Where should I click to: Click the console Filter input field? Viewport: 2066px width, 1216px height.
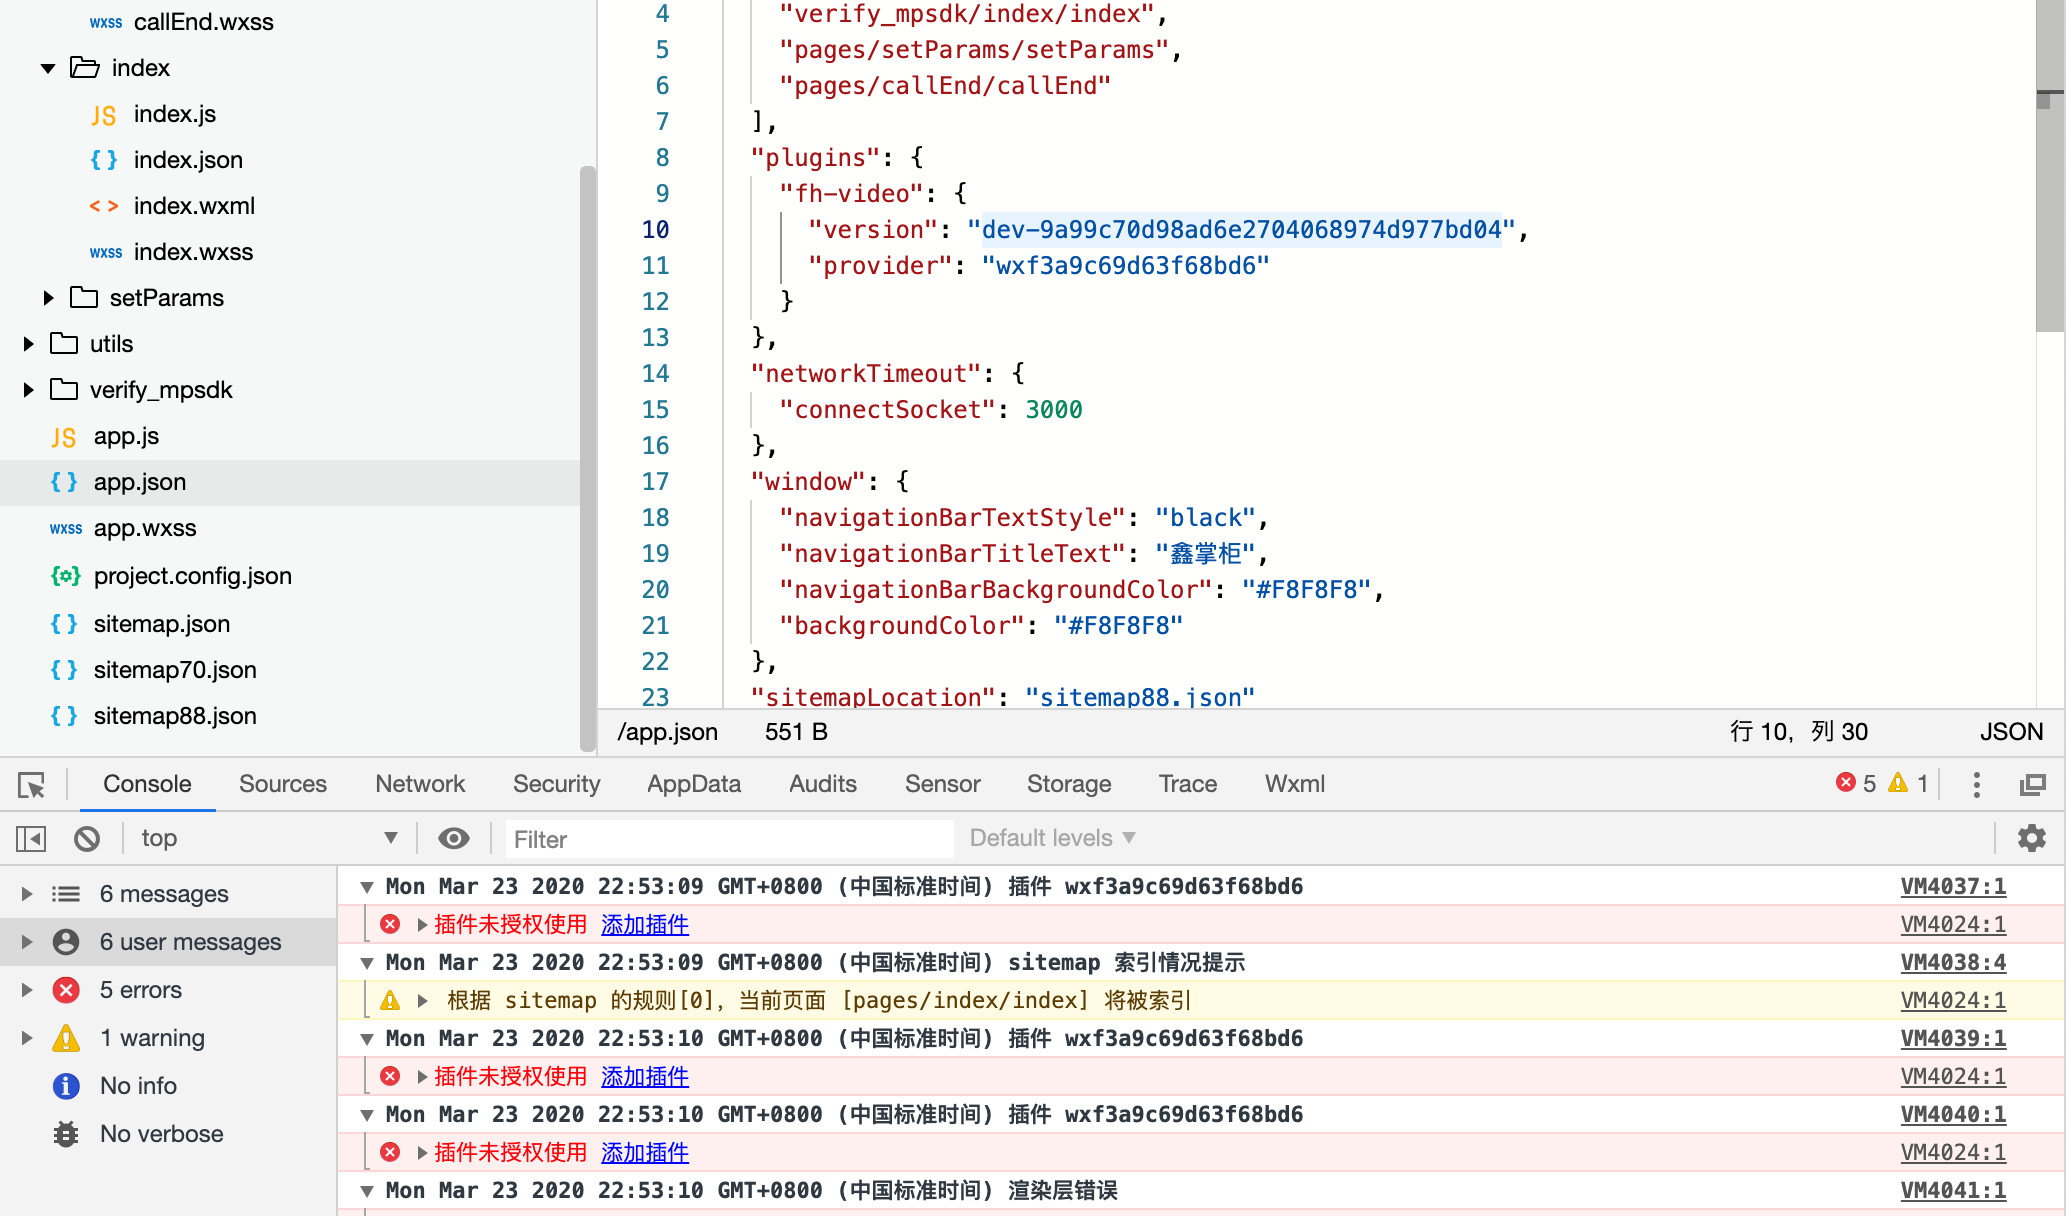[730, 839]
